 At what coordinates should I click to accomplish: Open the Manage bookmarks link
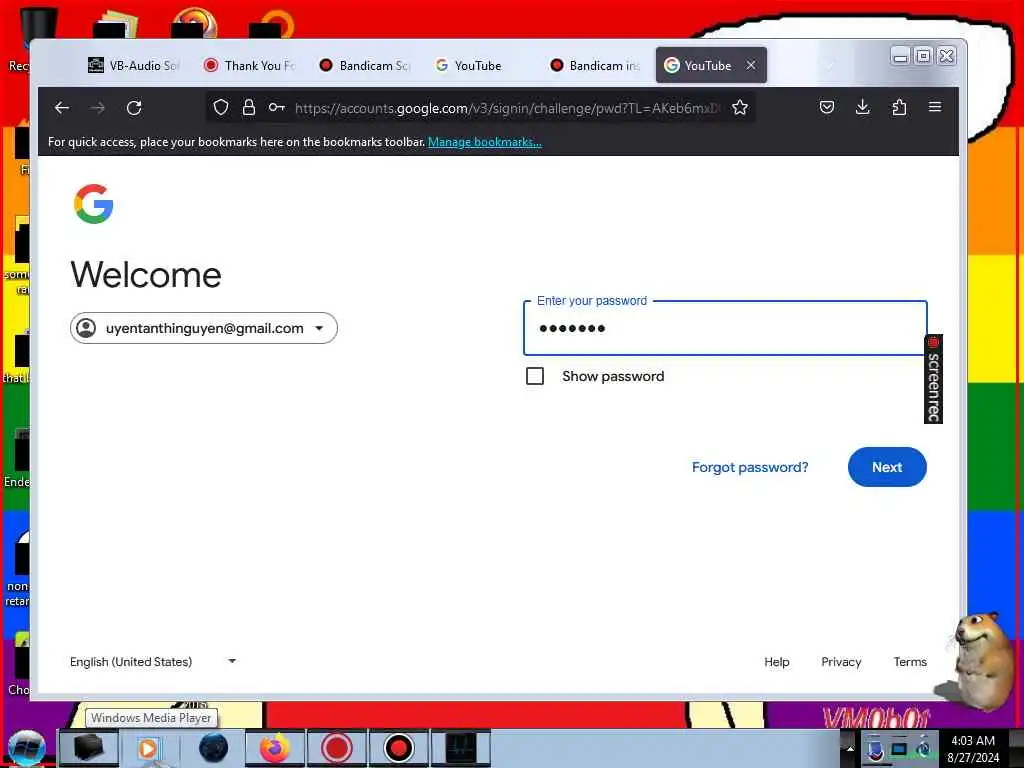[x=485, y=142]
